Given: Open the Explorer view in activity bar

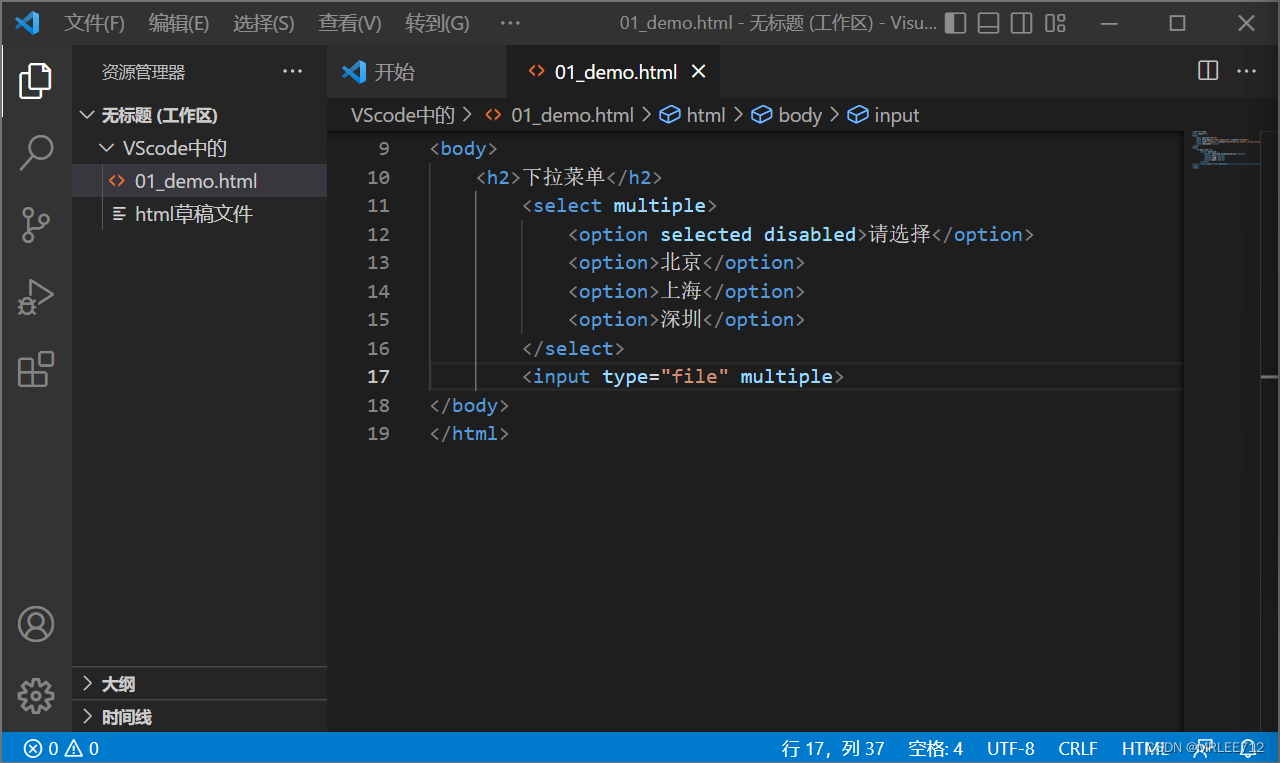Looking at the screenshot, I should point(36,81).
